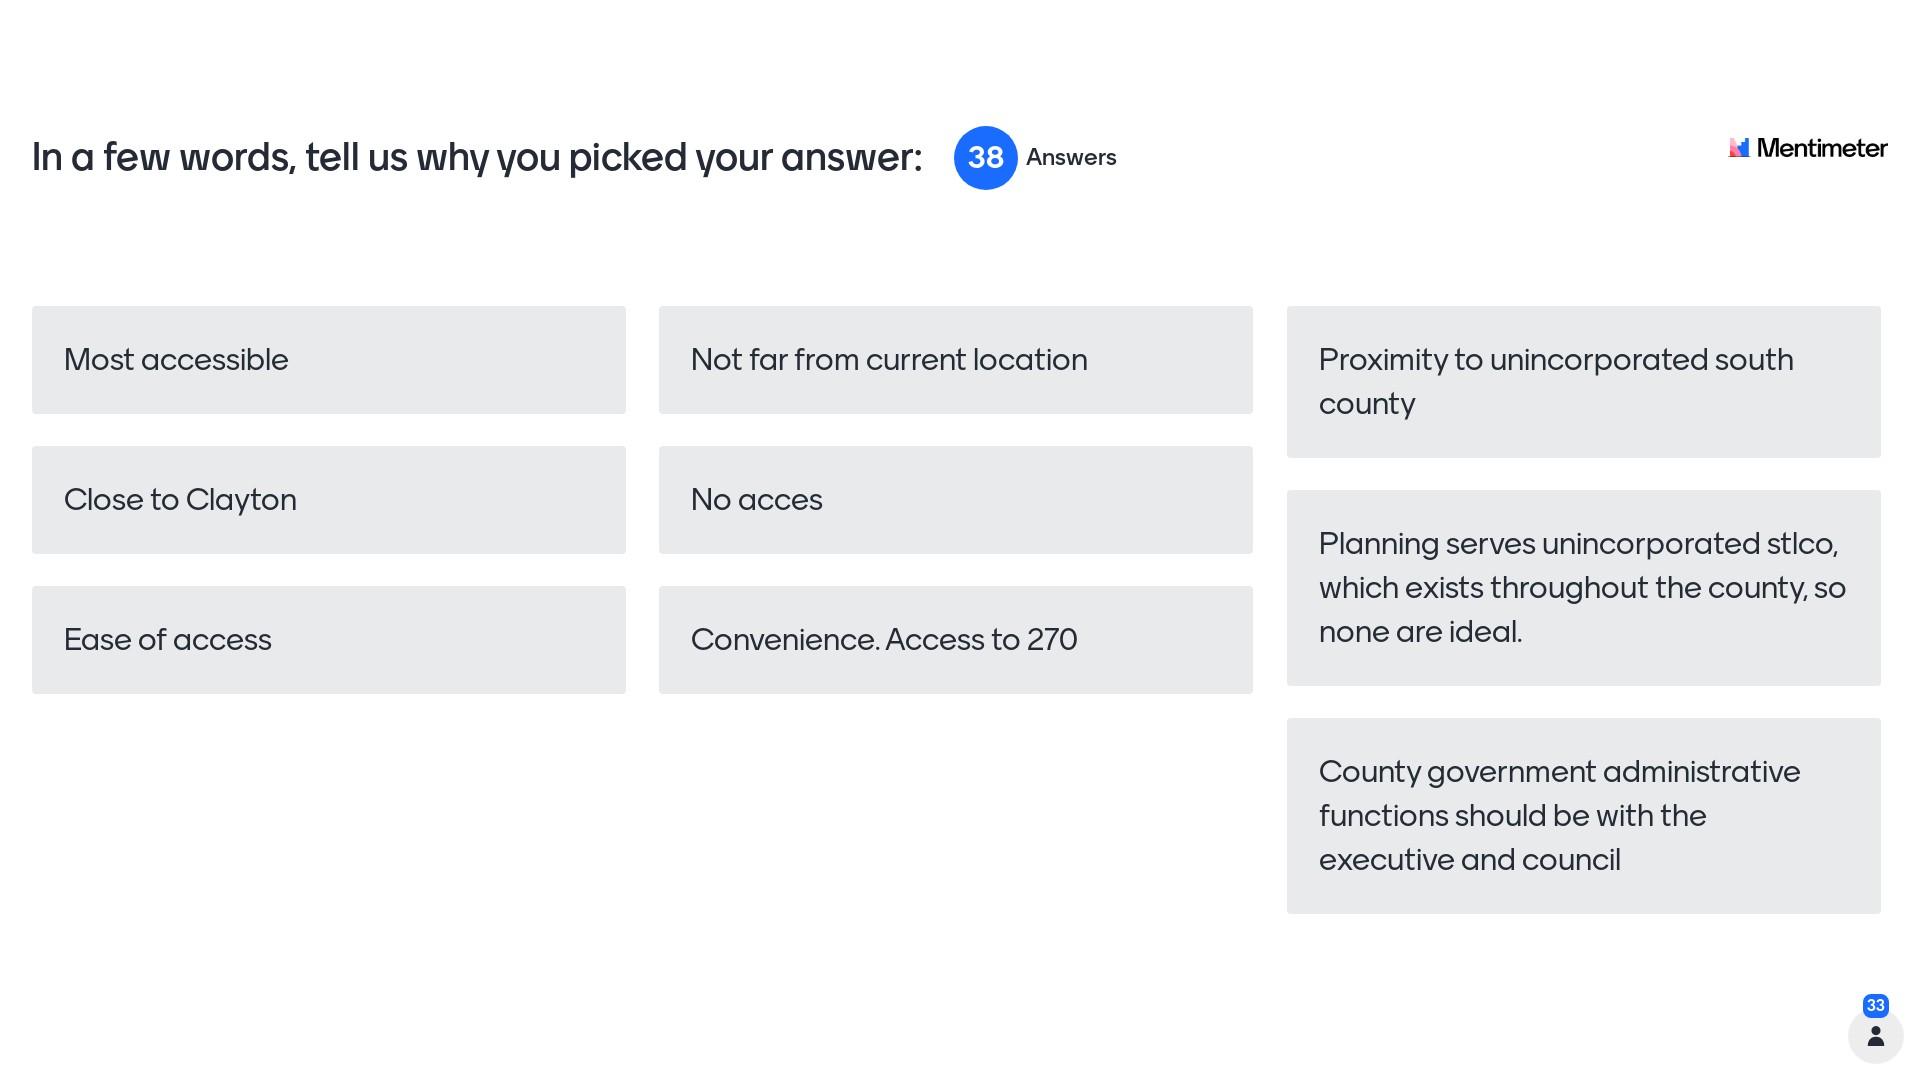Click "none are ideal." in Planning response
1920x1080 pixels.
(x=1420, y=632)
